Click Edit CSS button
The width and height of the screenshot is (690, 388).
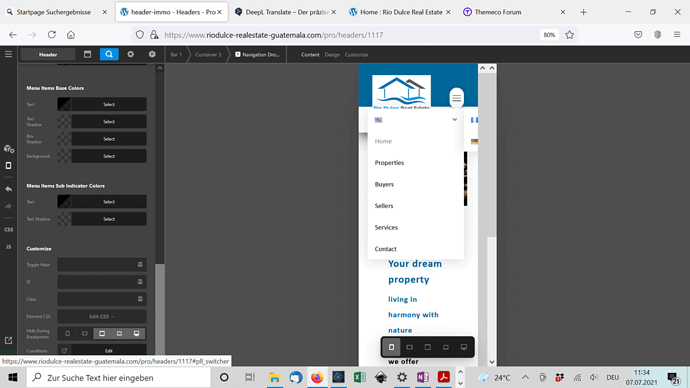tap(102, 316)
